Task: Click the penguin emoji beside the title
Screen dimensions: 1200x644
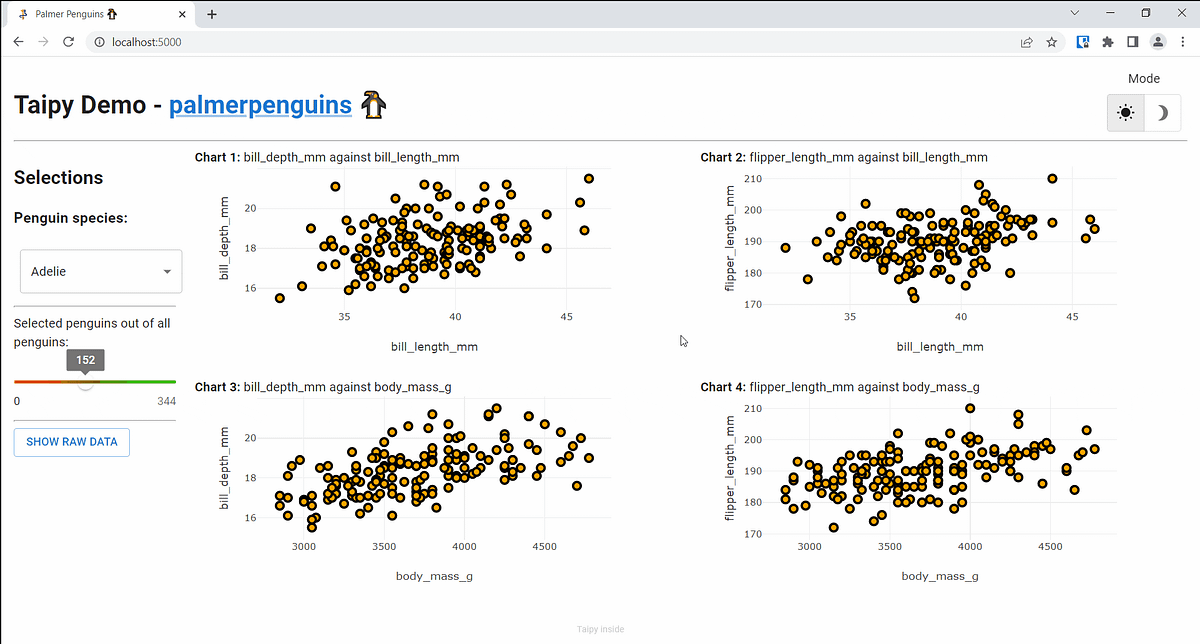Action: (372, 103)
